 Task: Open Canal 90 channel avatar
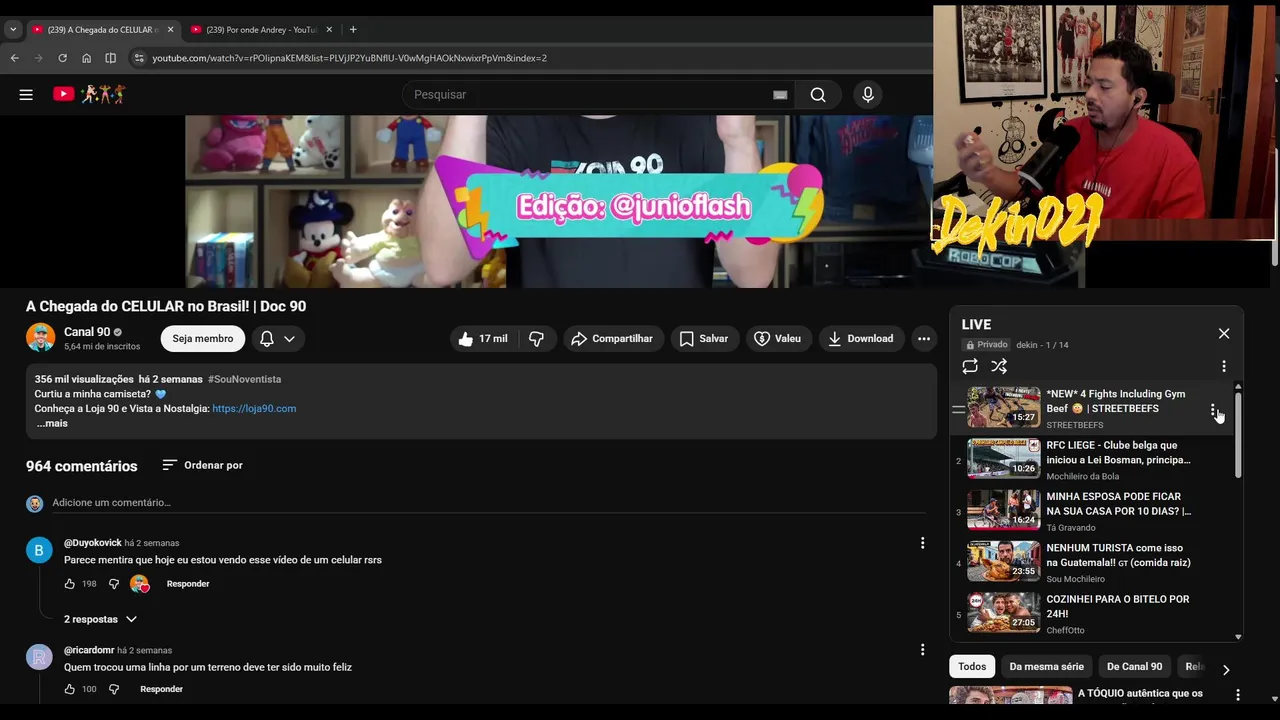[x=40, y=338]
